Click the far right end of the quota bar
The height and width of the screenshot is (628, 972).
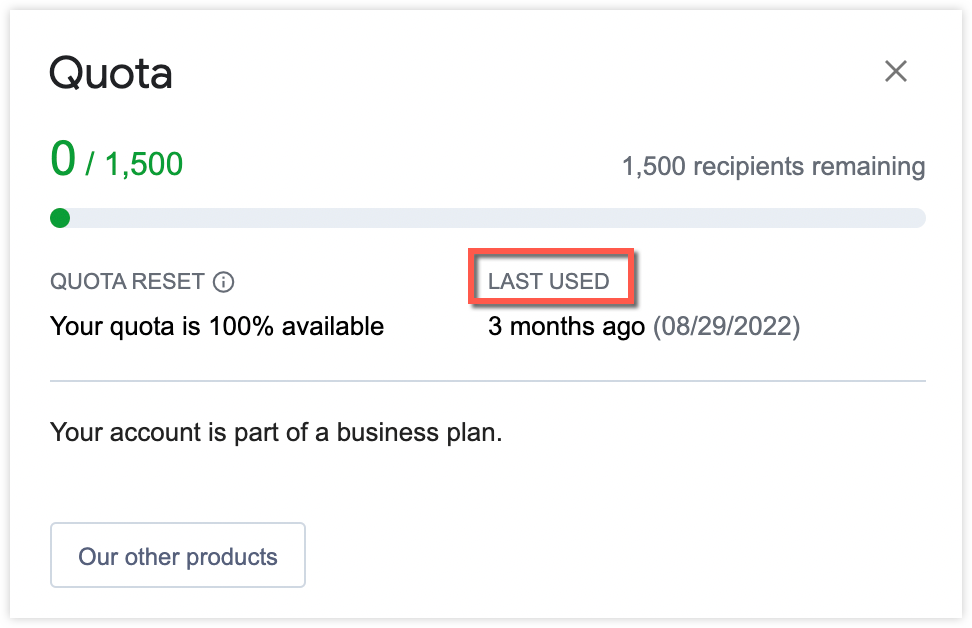918,218
